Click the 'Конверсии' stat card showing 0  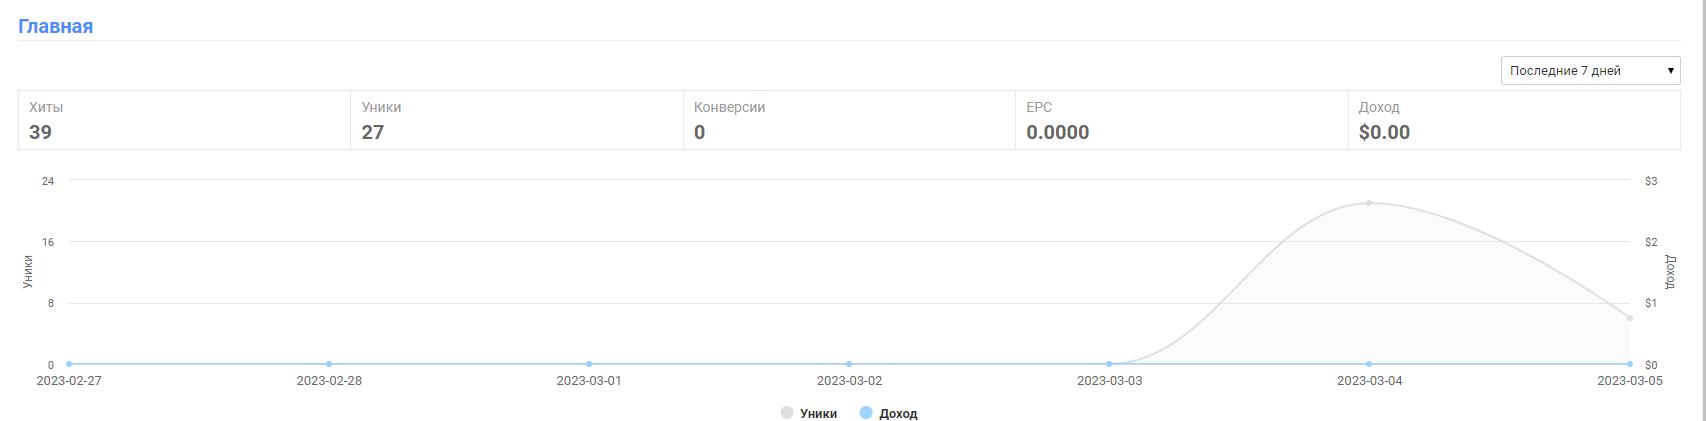click(848, 120)
